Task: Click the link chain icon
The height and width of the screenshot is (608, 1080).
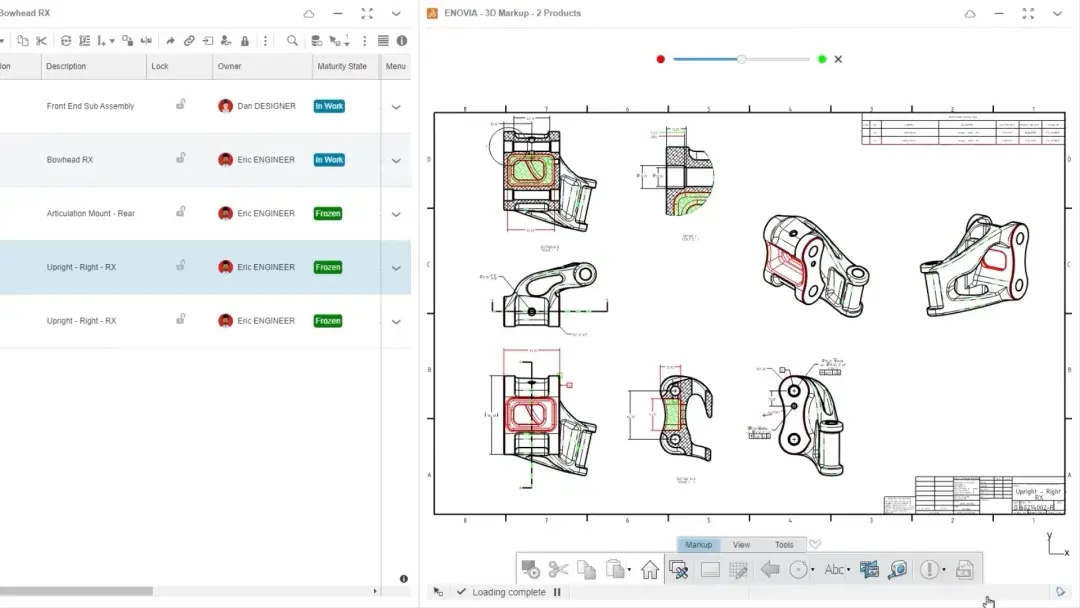Action: click(x=189, y=41)
